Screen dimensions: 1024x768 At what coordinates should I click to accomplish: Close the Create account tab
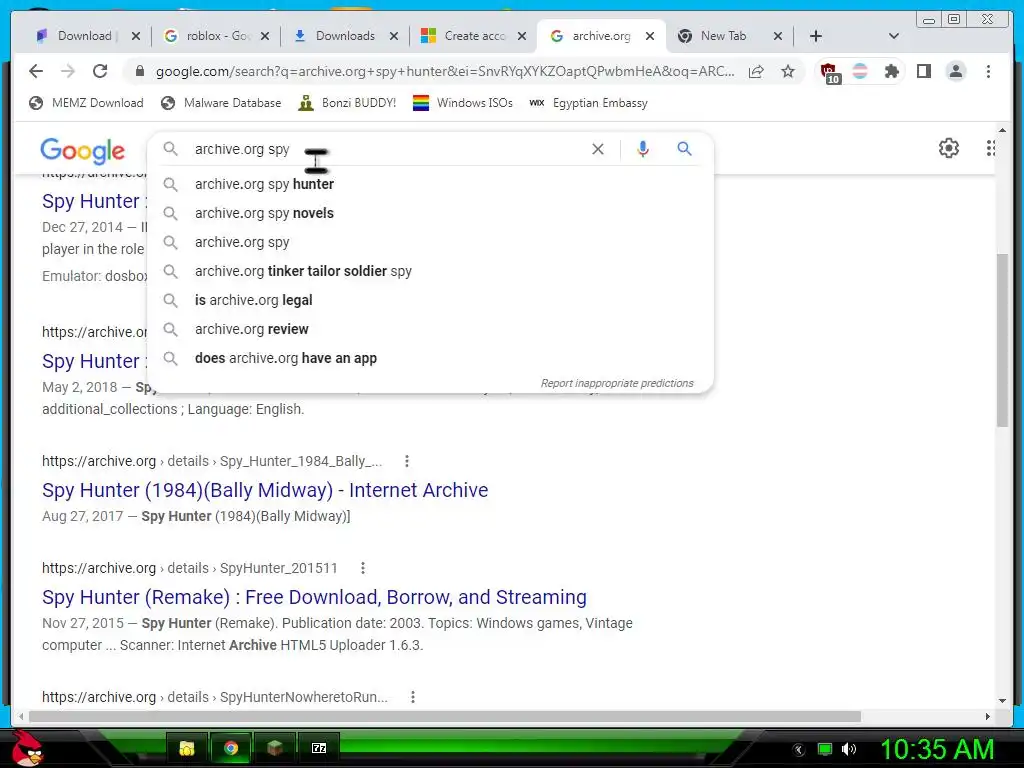(x=522, y=36)
